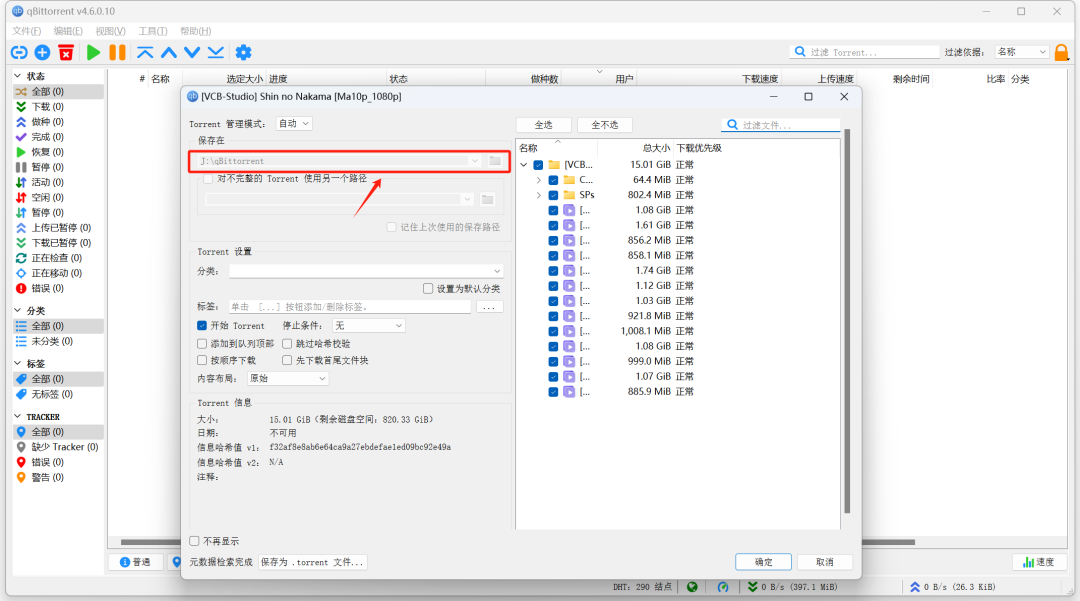This screenshot has width=1080, height=601.
Task: Move torrent to bottom of queue
Action: (216, 52)
